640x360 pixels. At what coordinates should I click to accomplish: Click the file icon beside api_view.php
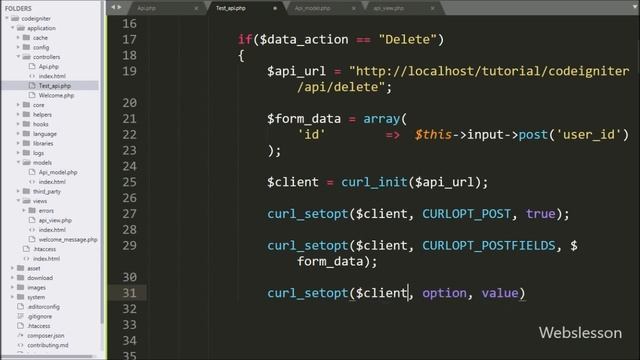pos(32,220)
